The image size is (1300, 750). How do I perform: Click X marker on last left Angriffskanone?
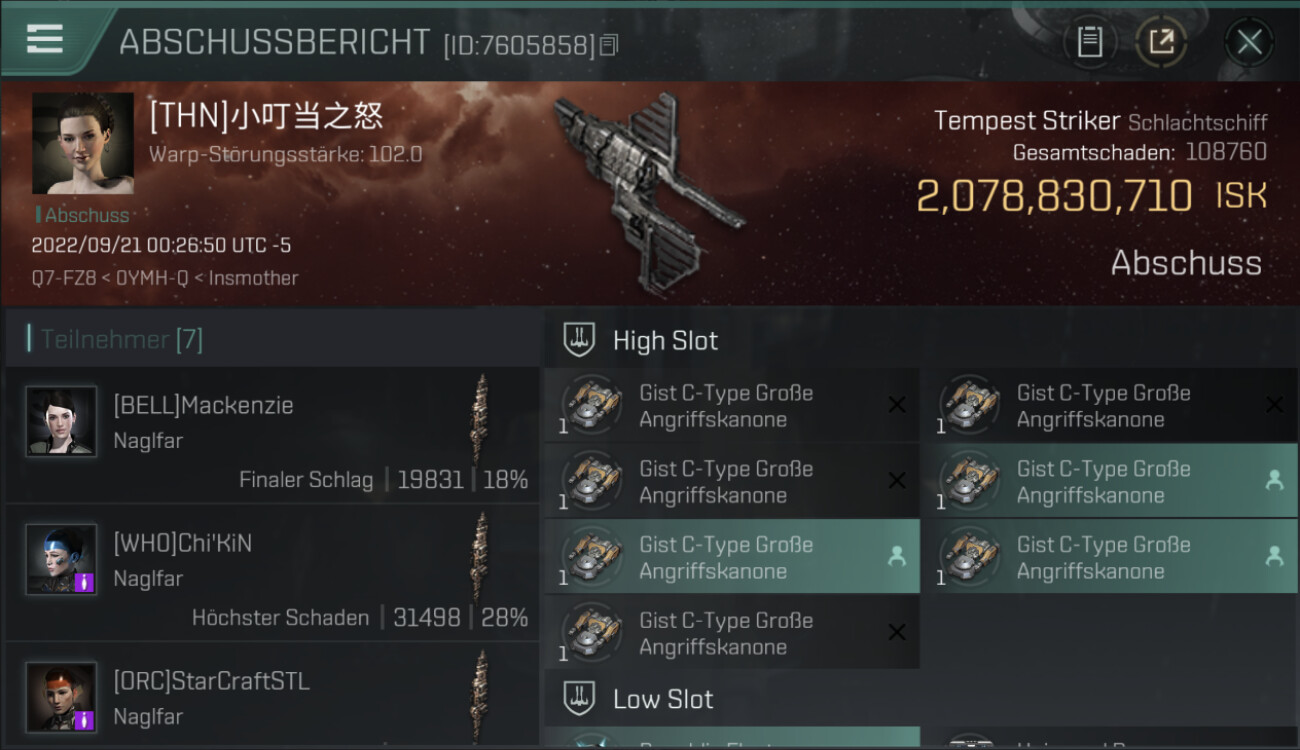[897, 632]
